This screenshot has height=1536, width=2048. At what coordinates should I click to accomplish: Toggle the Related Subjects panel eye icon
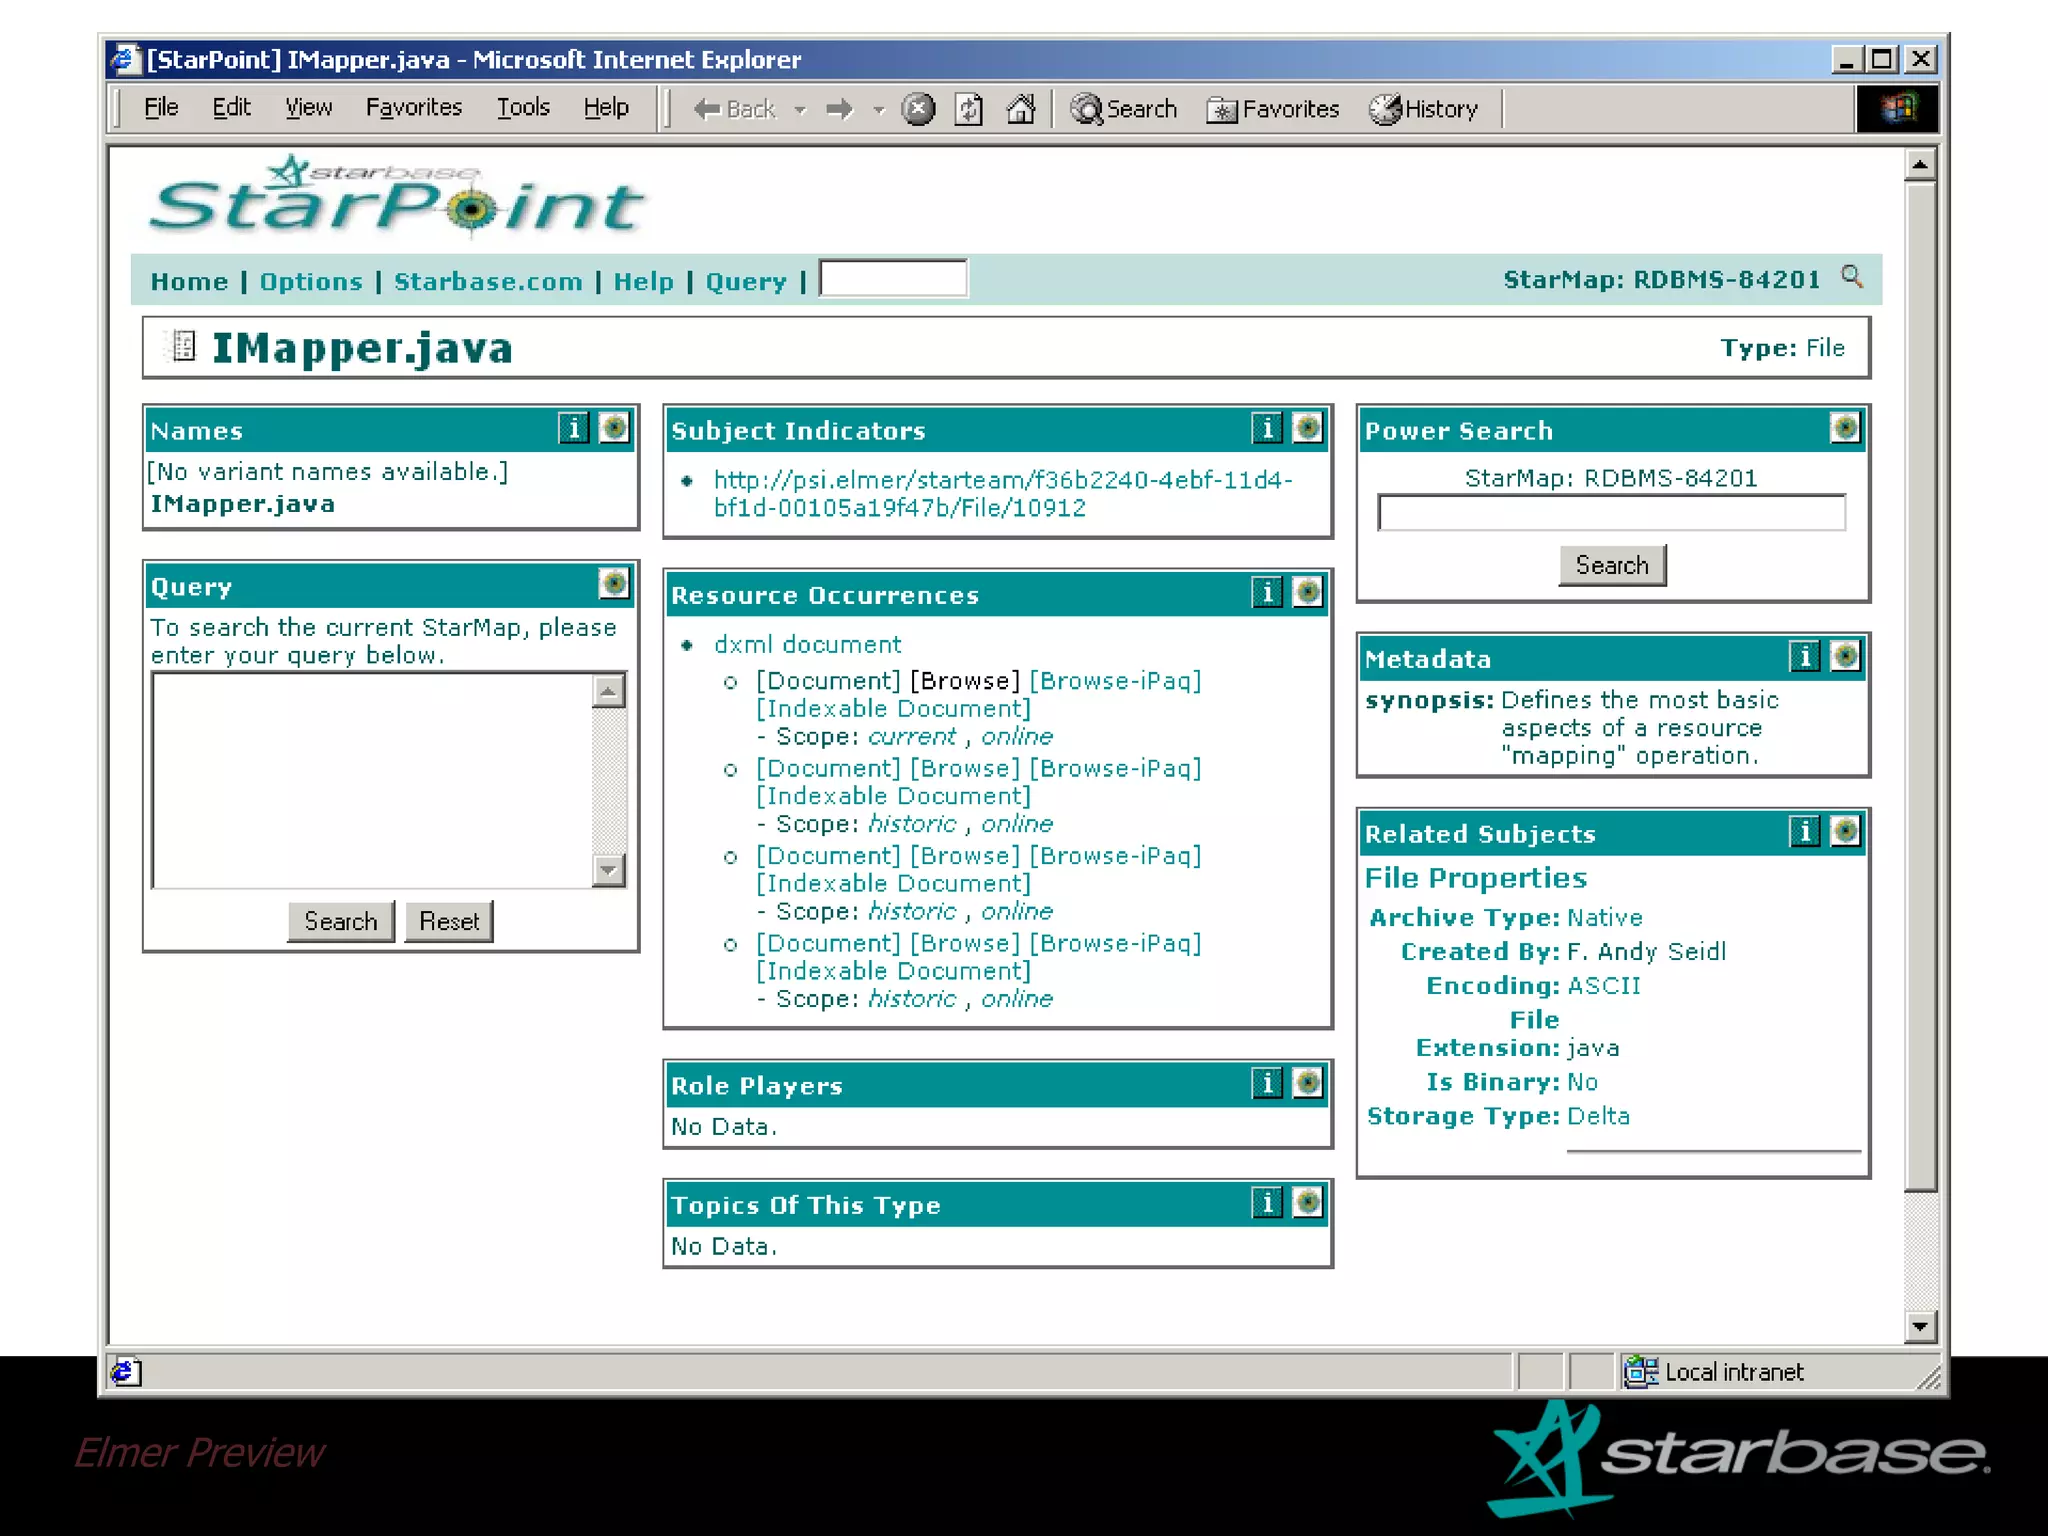pos(1845,831)
